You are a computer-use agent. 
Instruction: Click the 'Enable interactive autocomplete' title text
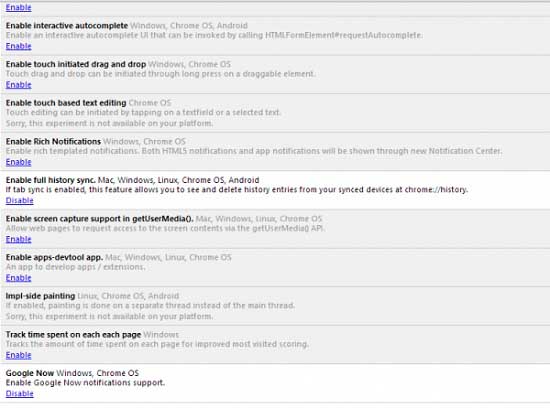[67, 26]
